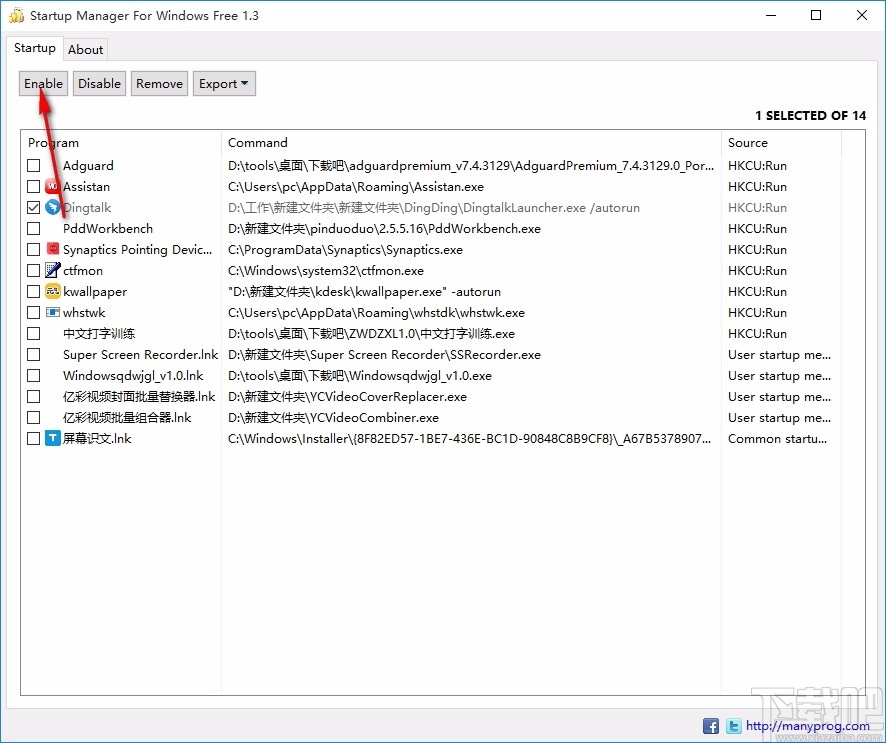This screenshot has width=886, height=743.
Task: Switch to the About tab
Action: pyautogui.click(x=86, y=48)
